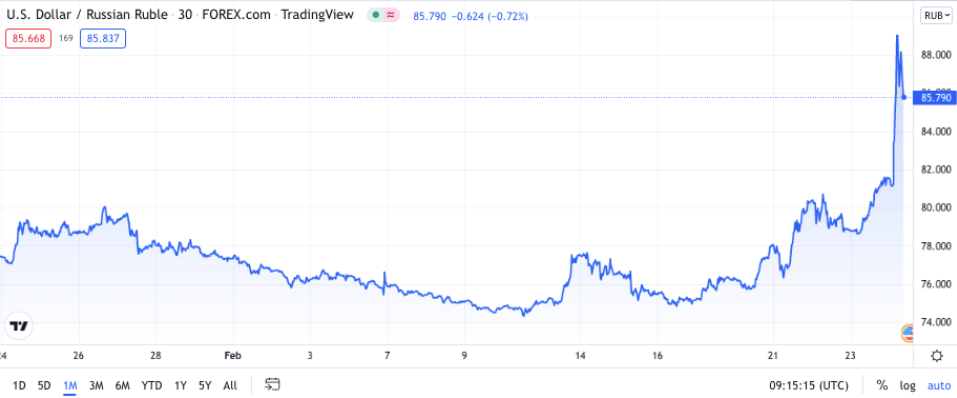The image size is (957, 398).
Task: Open the RUB currency dropdown
Action: (937, 16)
